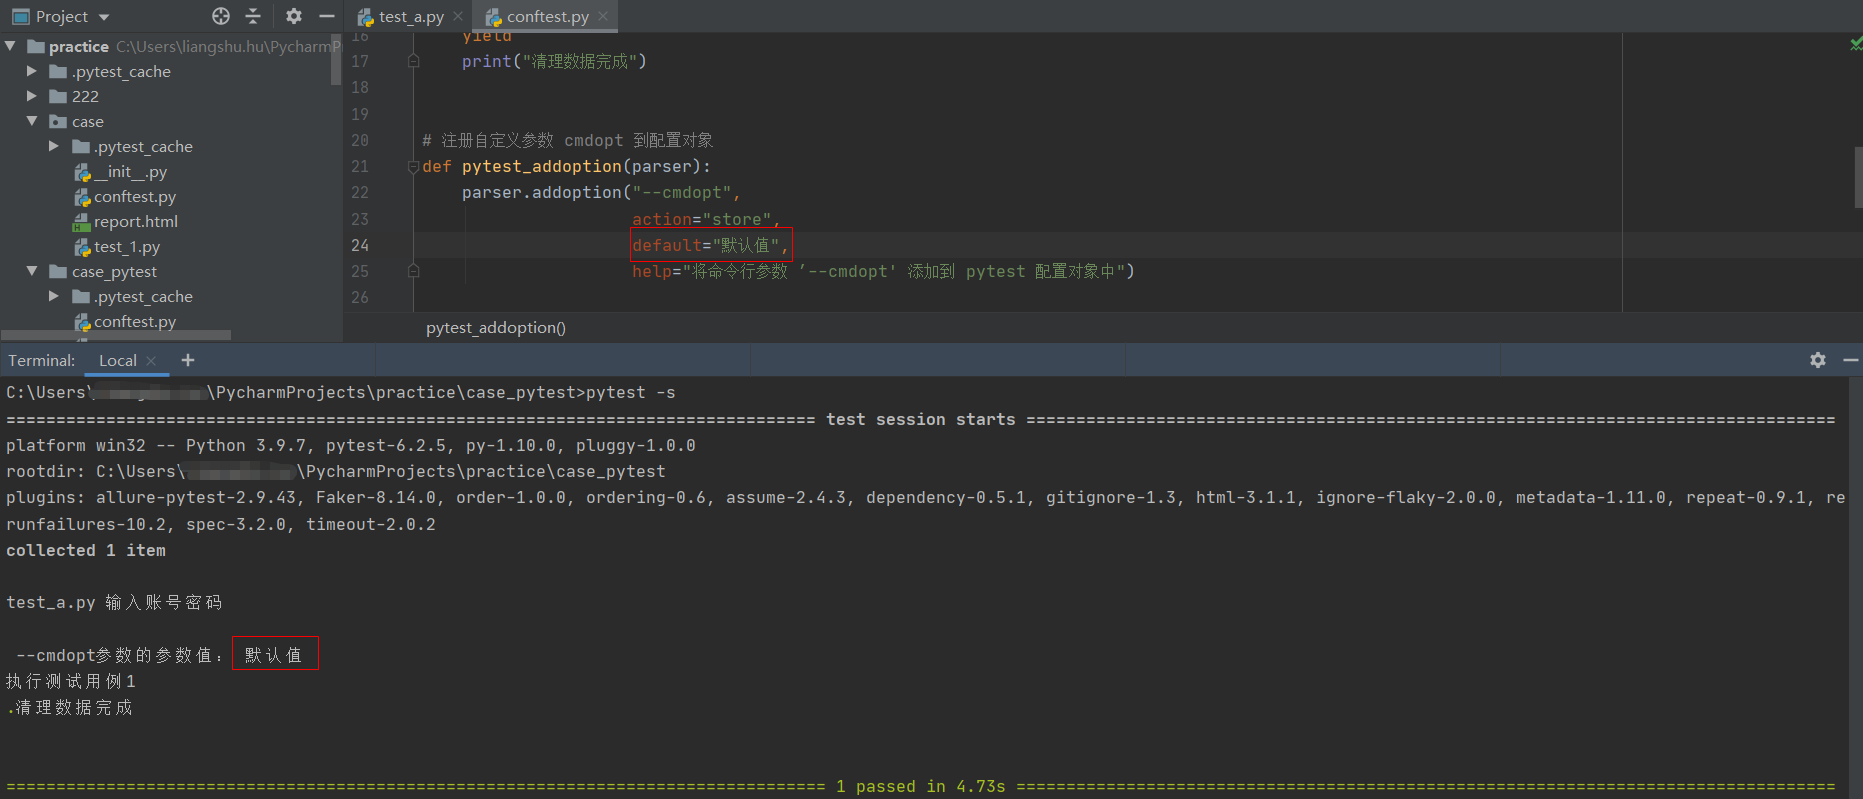This screenshot has height=799, width=1863.
Task: Hide the Project tool window
Action: (x=326, y=16)
